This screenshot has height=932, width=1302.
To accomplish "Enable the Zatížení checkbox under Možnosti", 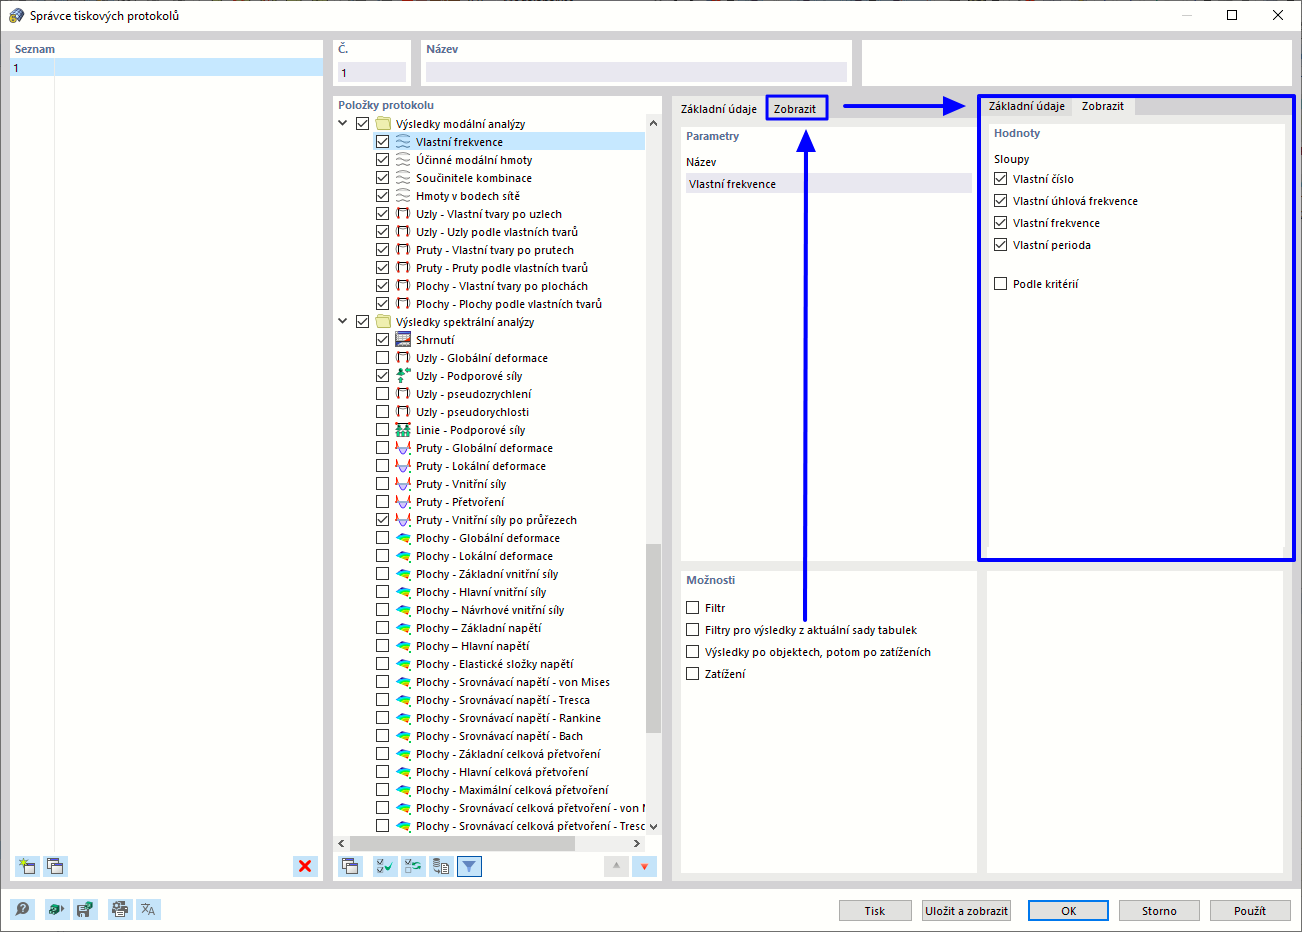I will [693, 674].
